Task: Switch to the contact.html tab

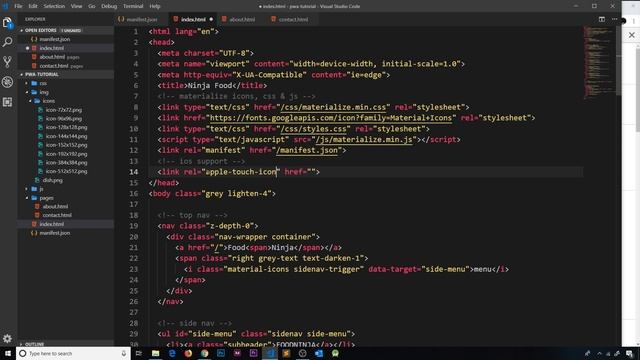Action: pos(293,19)
